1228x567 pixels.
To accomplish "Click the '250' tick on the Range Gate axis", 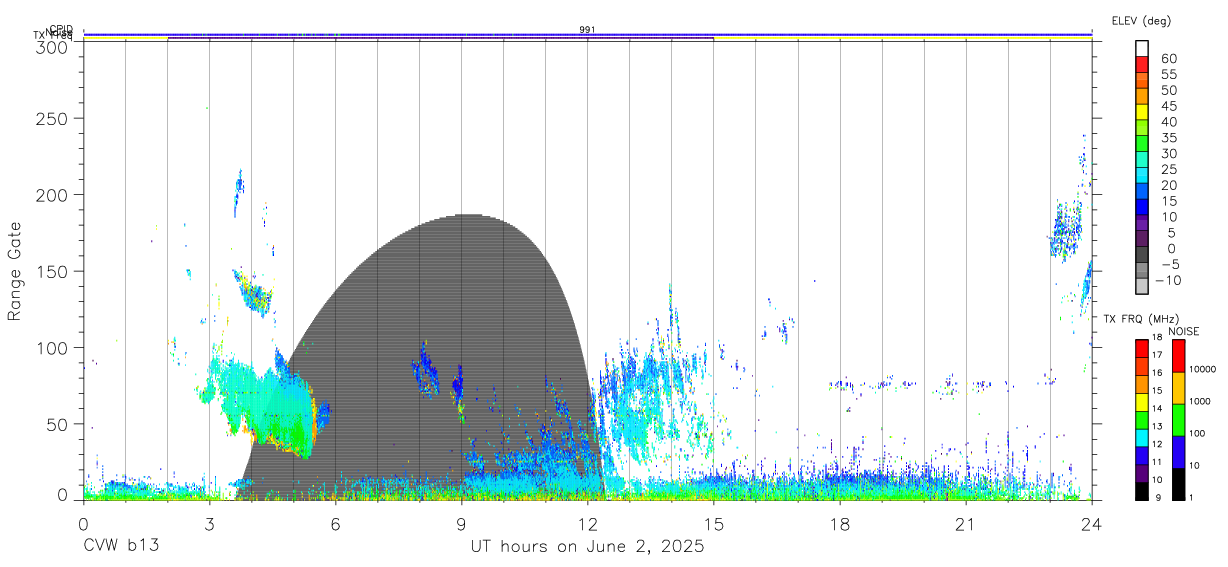I will click(51, 118).
